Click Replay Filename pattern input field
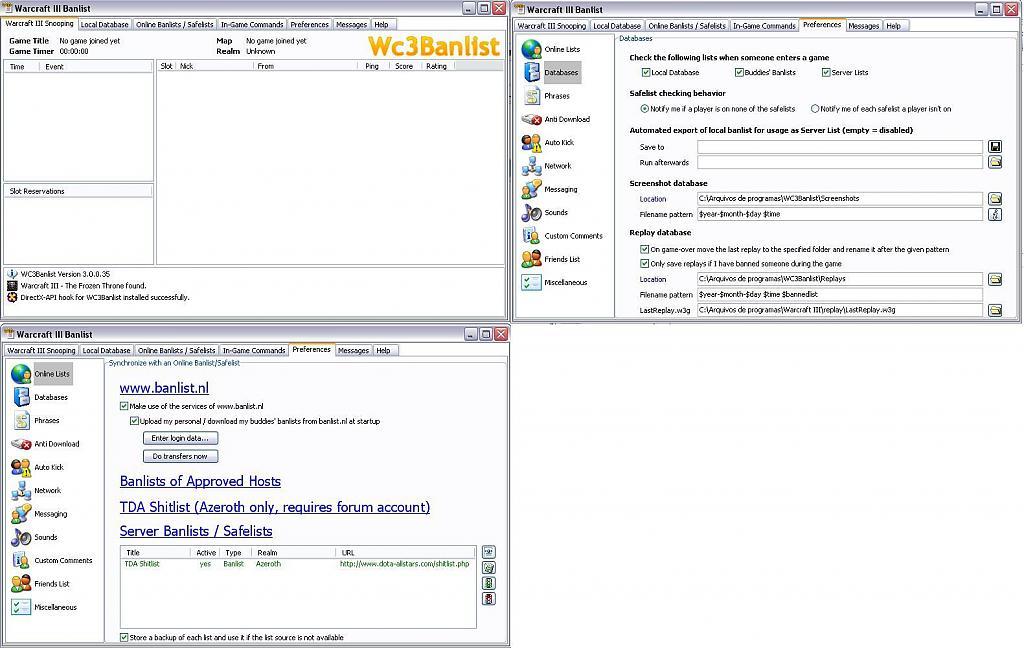The width and height of the screenshot is (1024, 648). coord(840,295)
